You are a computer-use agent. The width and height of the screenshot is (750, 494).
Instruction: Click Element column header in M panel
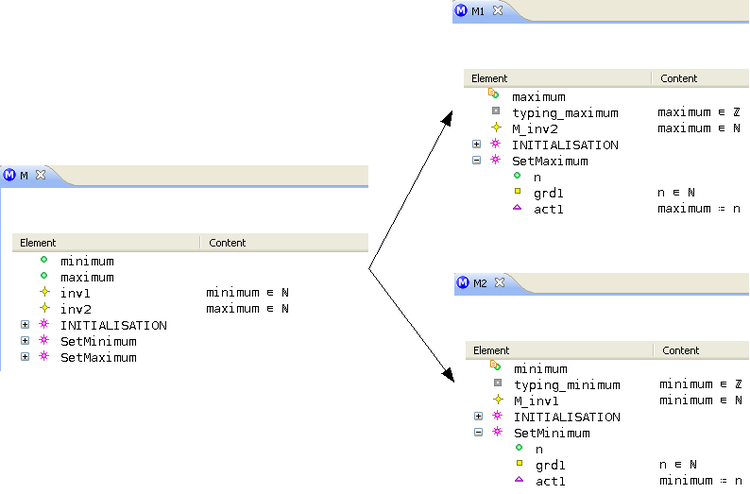[x=106, y=243]
